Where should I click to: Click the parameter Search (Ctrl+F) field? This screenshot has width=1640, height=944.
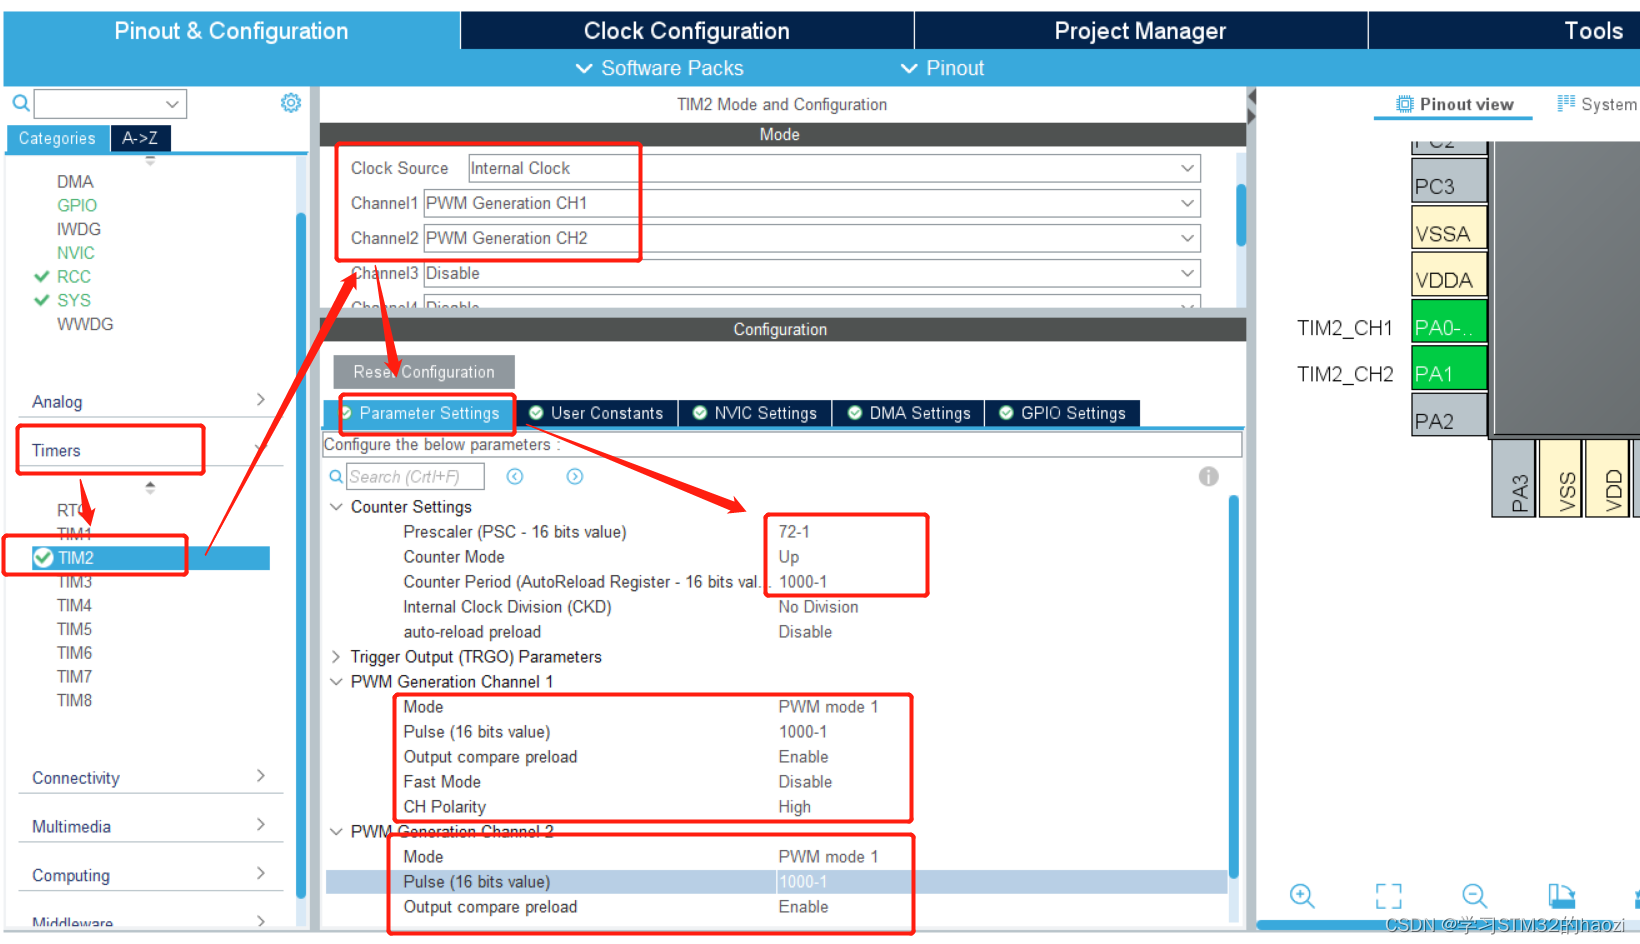415,477
